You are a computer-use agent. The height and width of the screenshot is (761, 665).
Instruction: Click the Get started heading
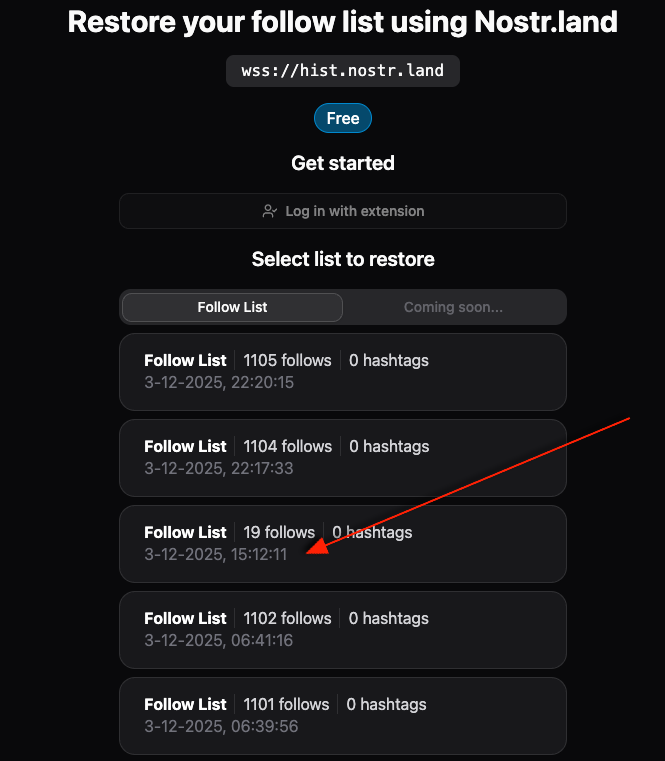342,163
